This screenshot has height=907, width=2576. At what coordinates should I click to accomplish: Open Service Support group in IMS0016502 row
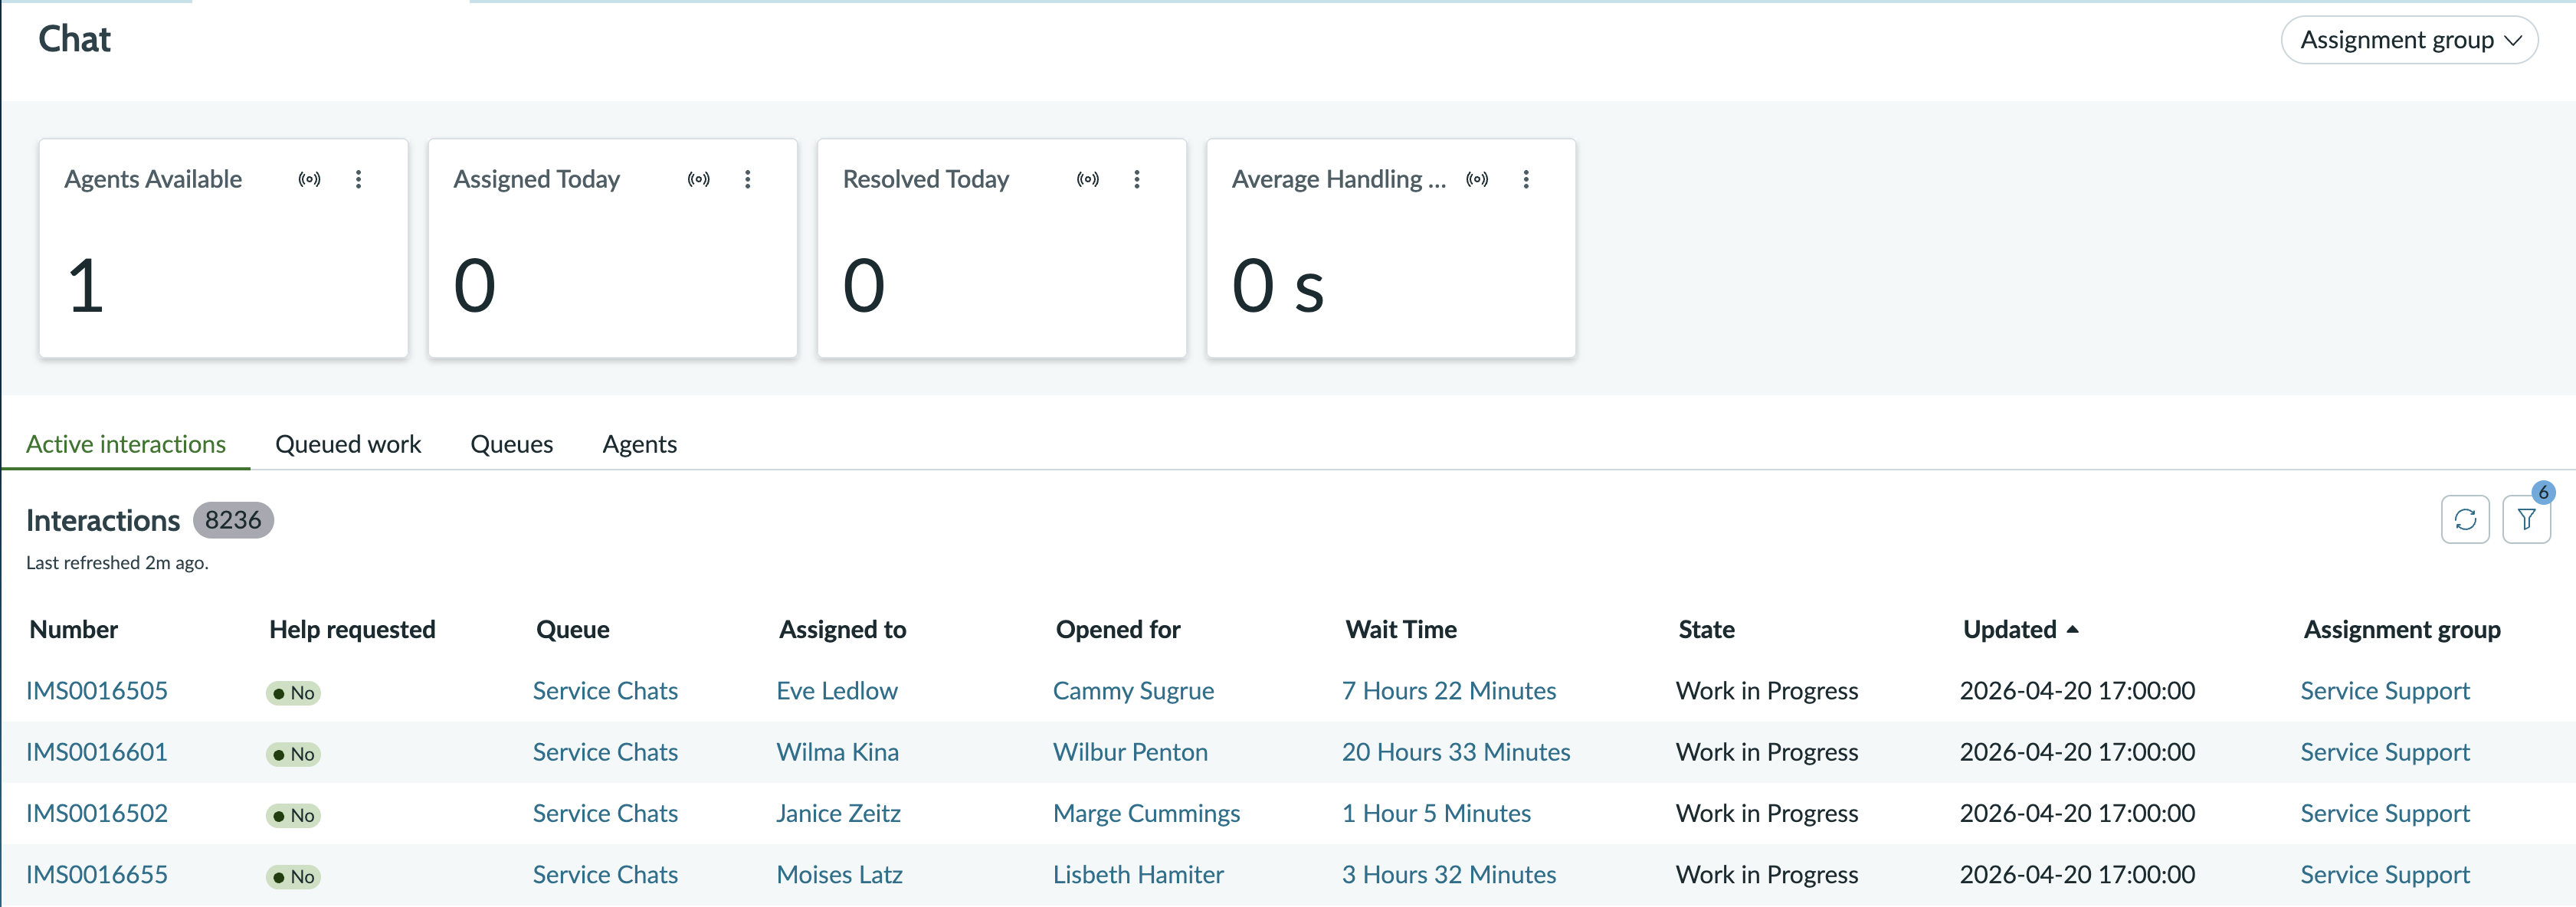pos(2385,813)
